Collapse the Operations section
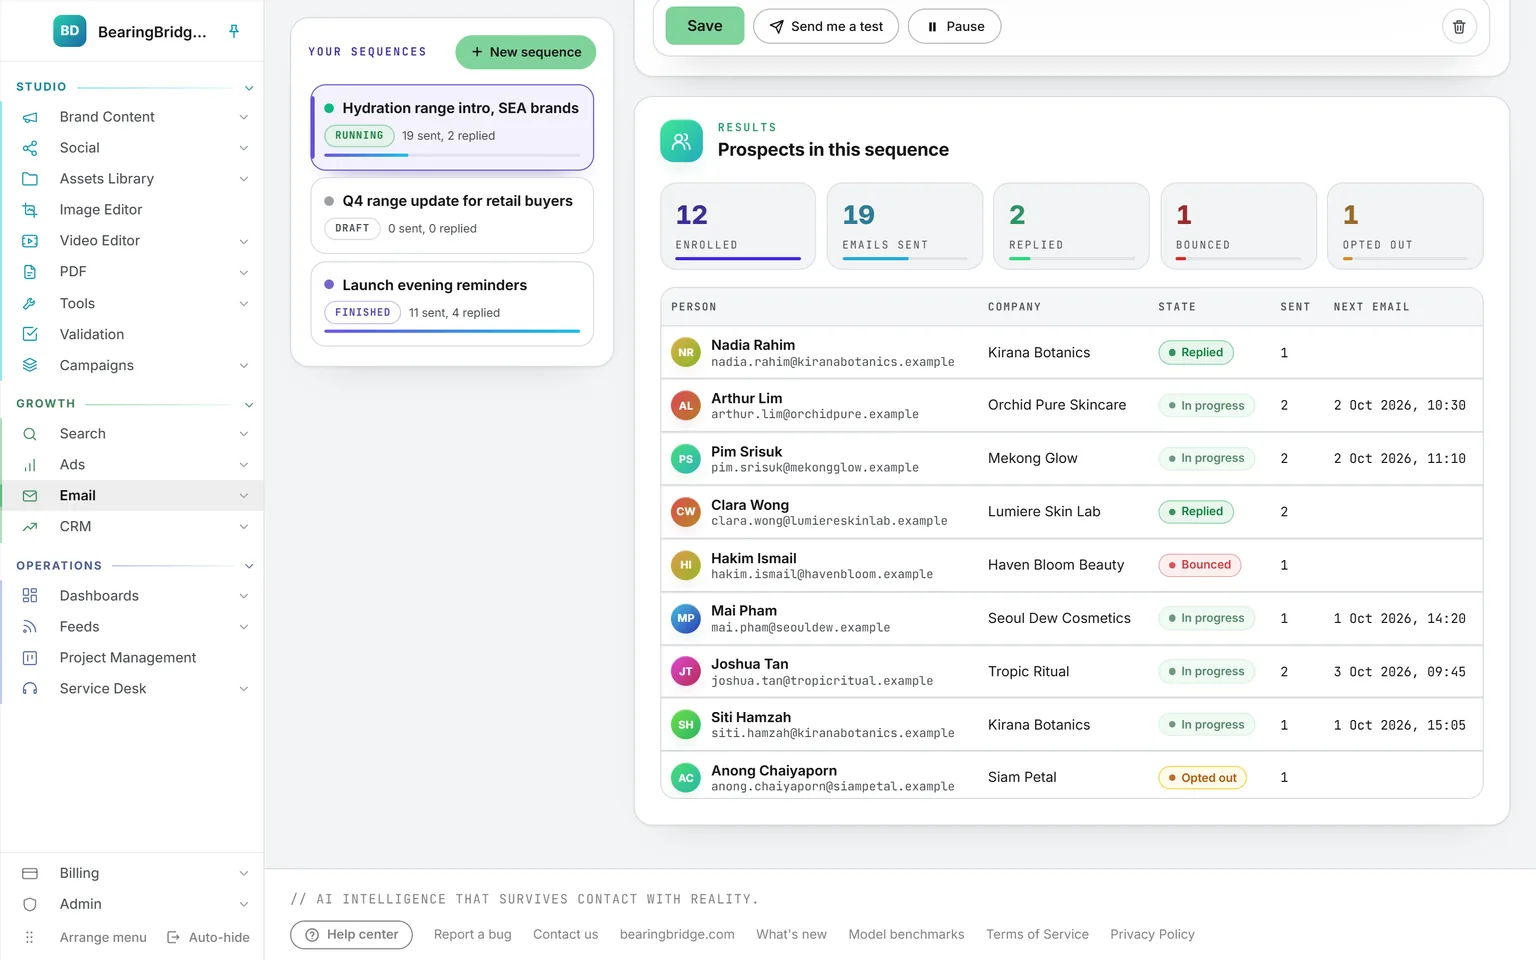 (249, 567)
